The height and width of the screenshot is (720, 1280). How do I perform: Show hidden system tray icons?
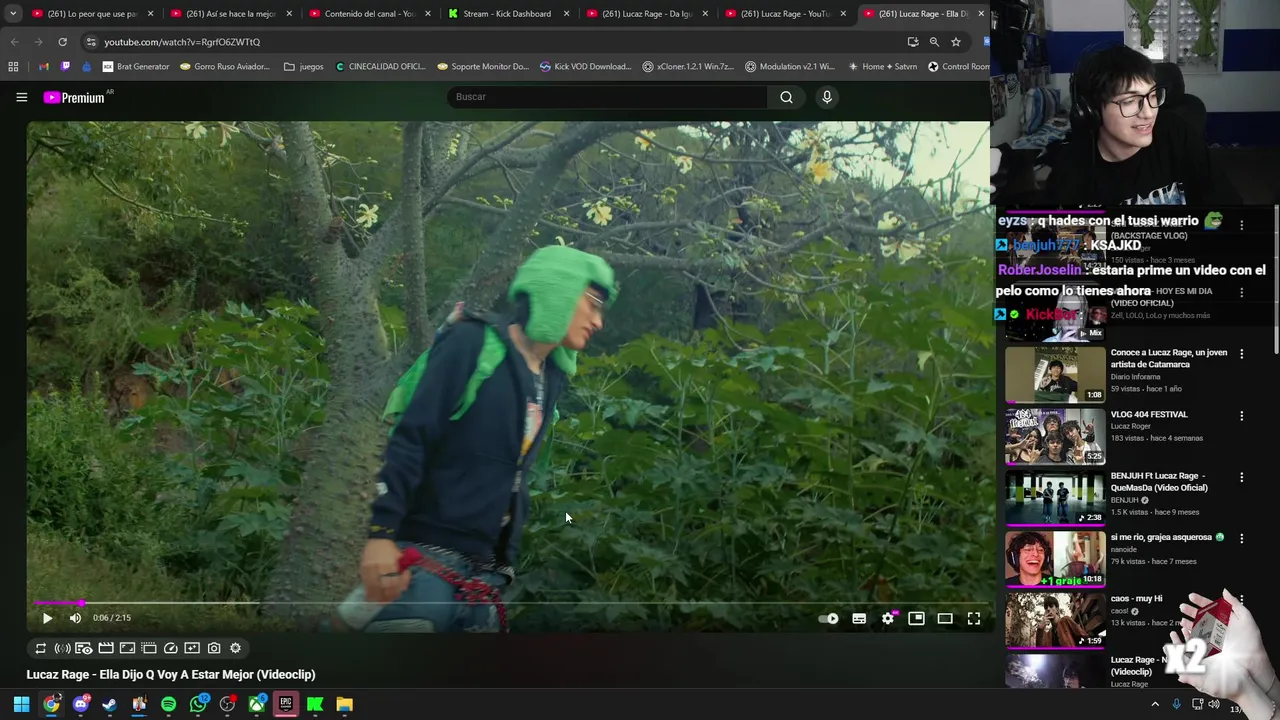(x=1155, y=705)
